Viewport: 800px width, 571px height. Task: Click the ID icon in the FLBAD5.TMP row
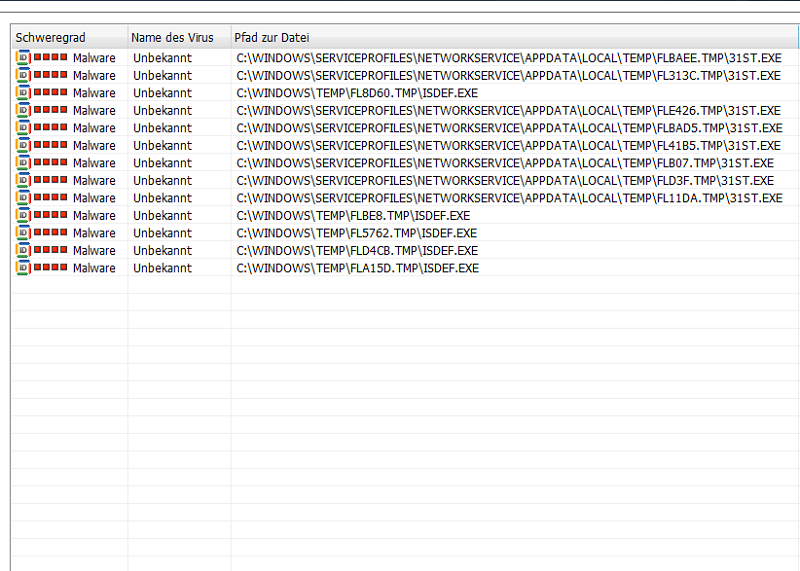point(23,128)
